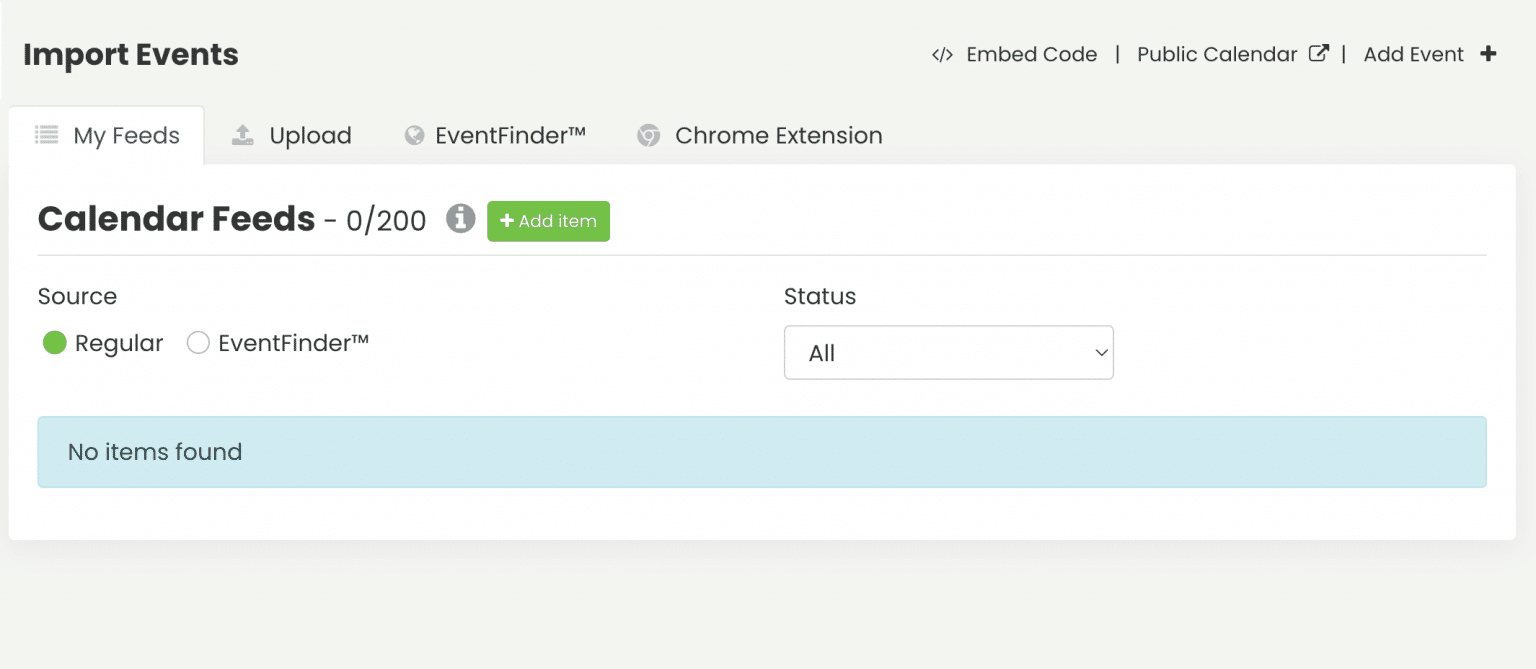Click the plus icon next to Add Event
The width and height of the screenshot is (1536, 669).
pyautogui.click(x=1488, y=54)
